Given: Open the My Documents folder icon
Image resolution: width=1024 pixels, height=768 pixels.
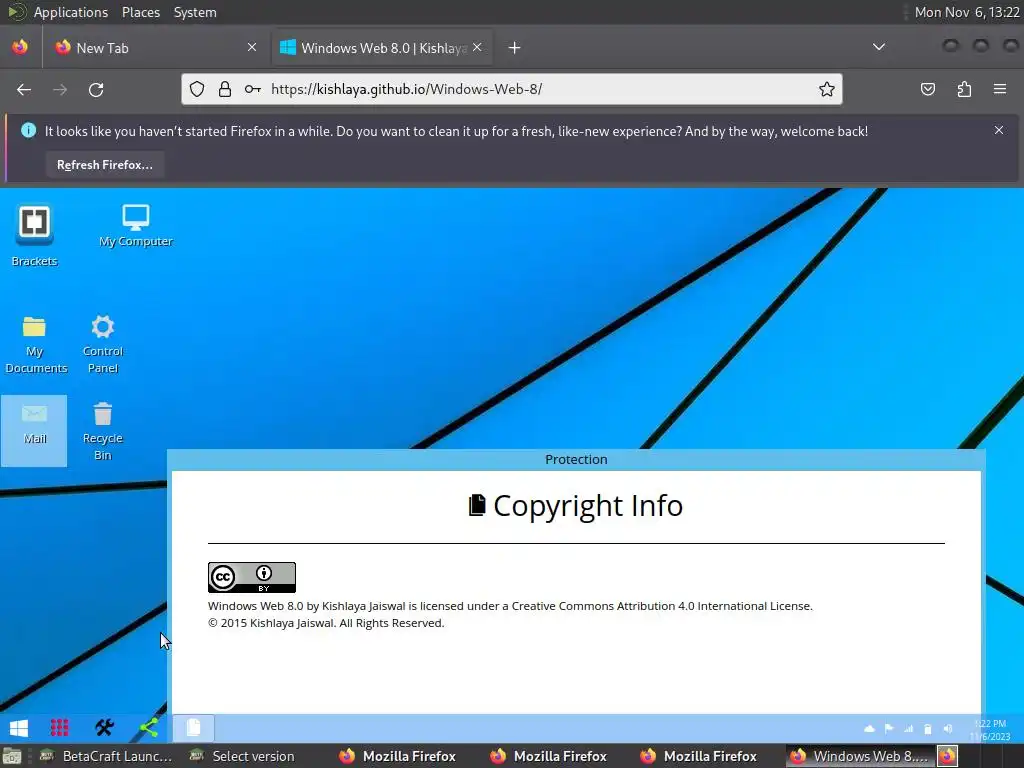Looking at the screenshot, I should (x=35, y=345).
